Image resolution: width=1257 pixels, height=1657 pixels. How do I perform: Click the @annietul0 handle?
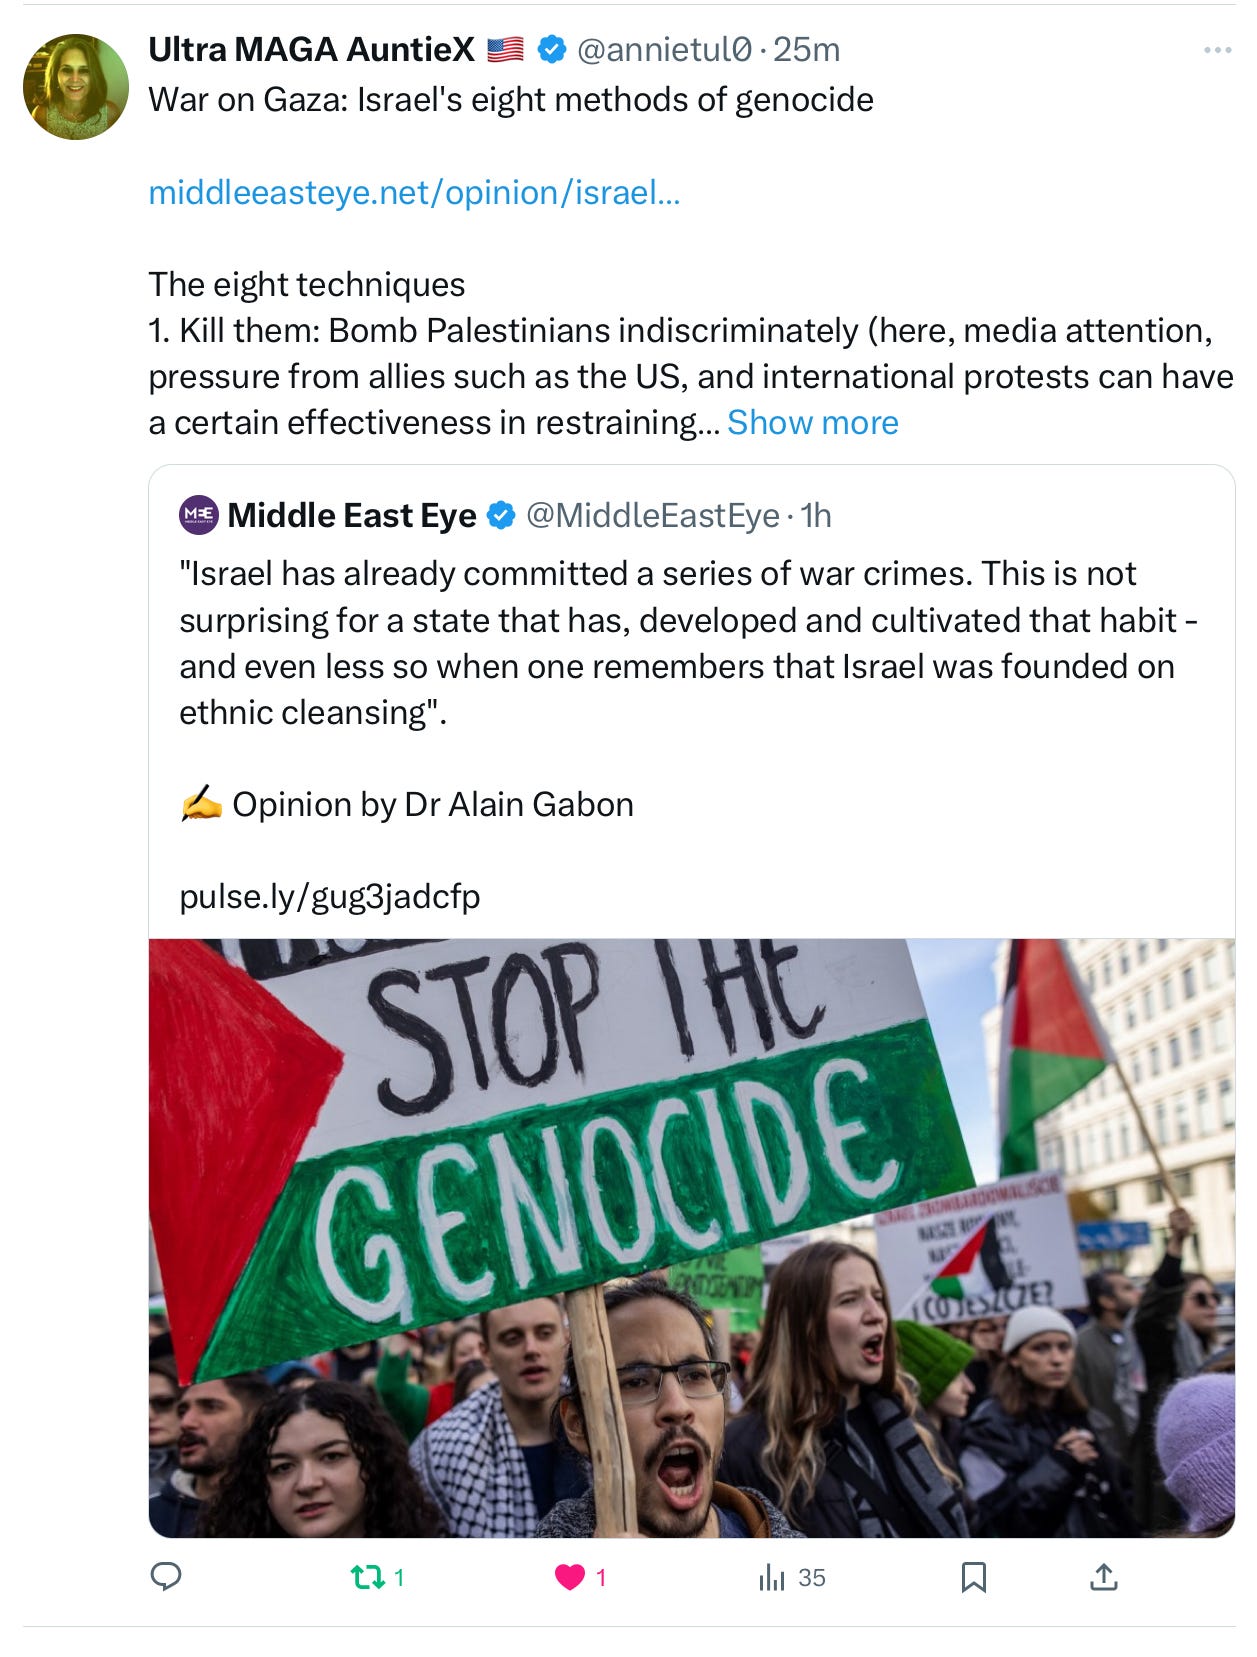tap(664, 49)
